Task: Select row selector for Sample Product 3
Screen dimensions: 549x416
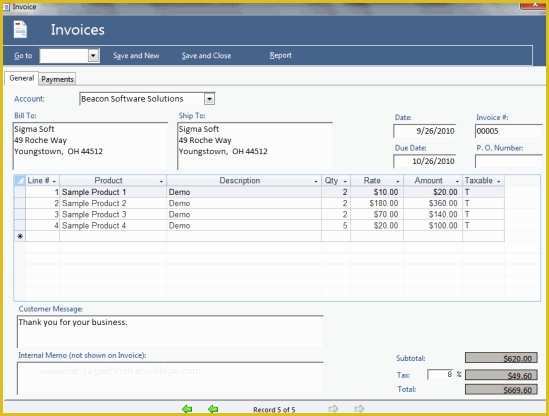Action: [x=20, y=214]
